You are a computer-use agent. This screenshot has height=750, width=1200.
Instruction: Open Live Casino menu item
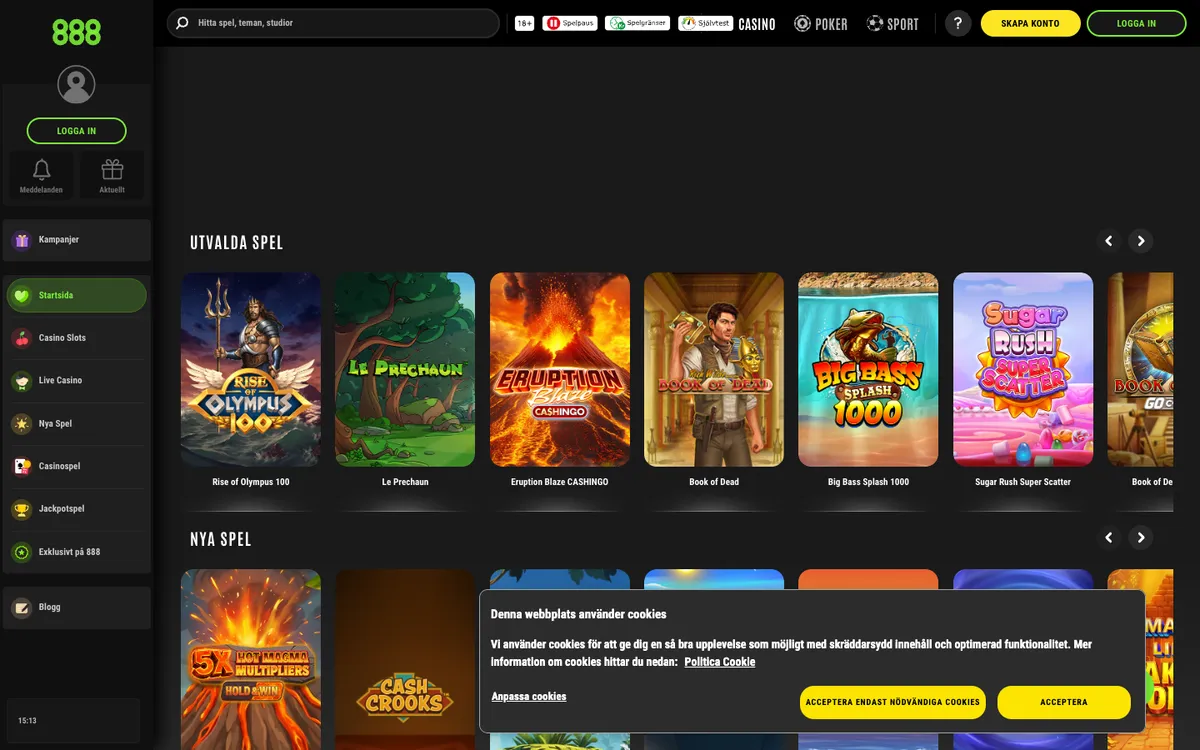coord(77,381)
